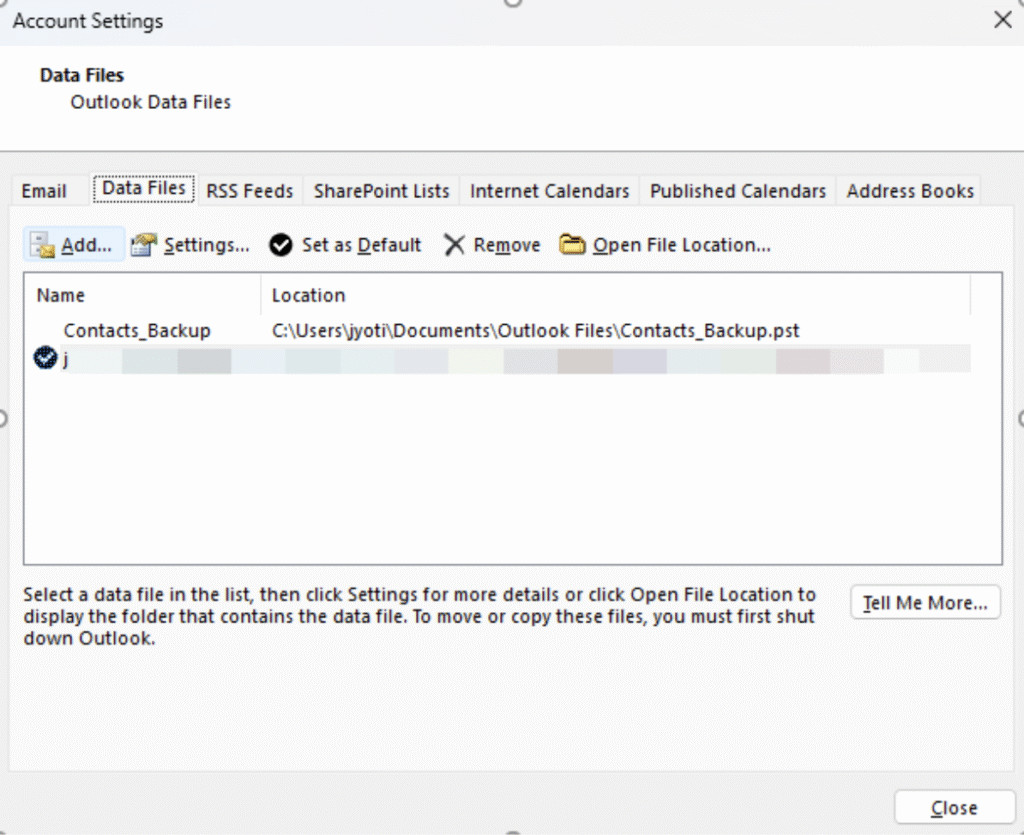1024x835 pixels.
Task: Switch to the SharePoint Lists tab
Action: click(381, 190)
